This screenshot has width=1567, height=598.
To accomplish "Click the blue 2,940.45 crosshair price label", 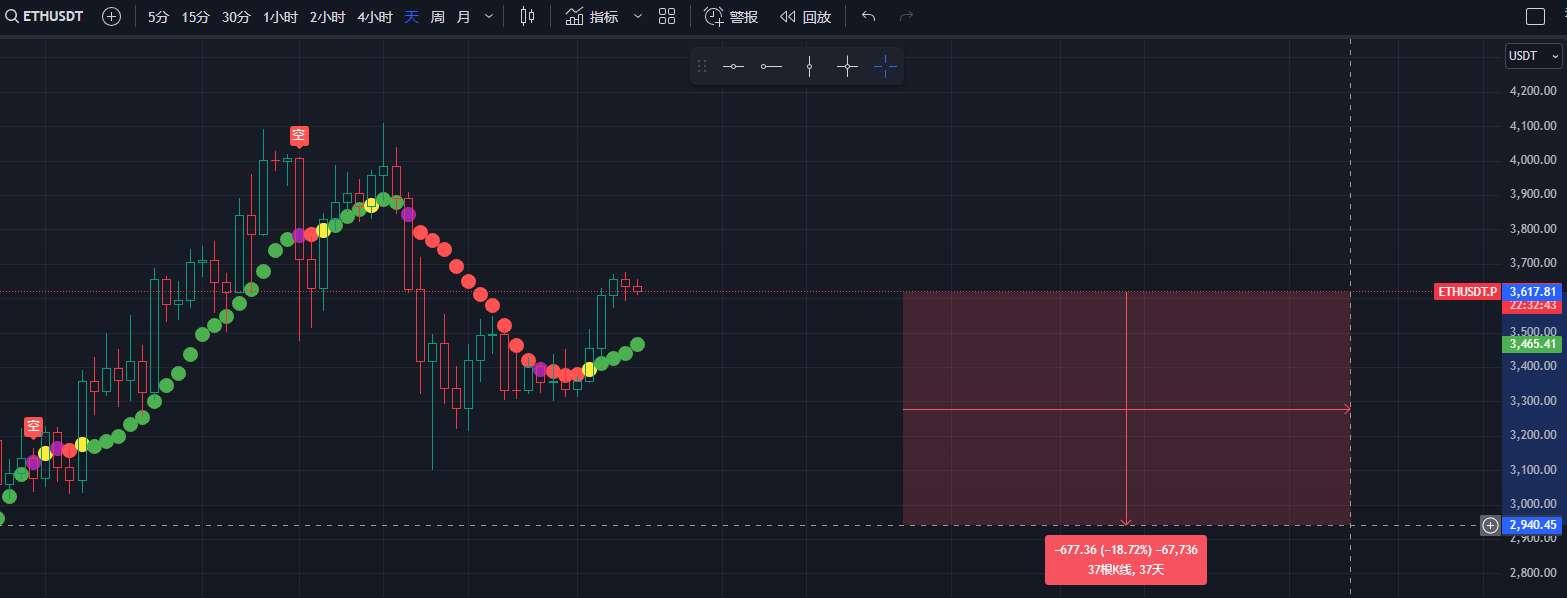I will (x=1533, y=525).
